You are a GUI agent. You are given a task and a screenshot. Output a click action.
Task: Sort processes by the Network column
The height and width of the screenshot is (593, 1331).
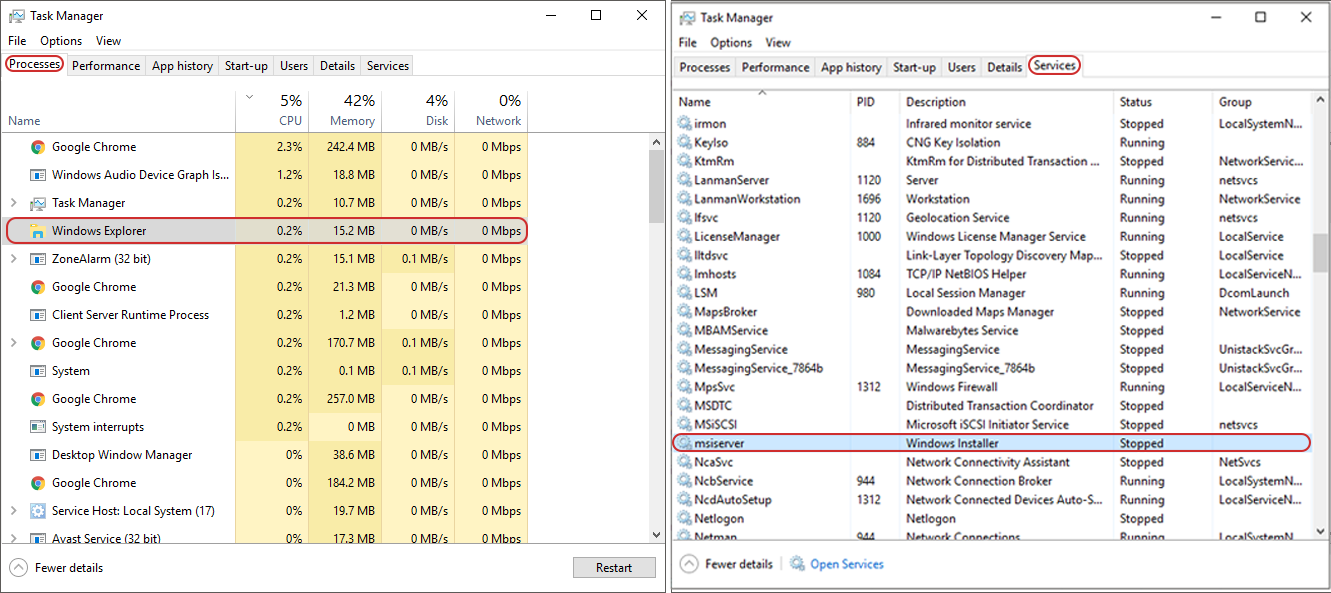pyautogui.click(x=491, y=110)
